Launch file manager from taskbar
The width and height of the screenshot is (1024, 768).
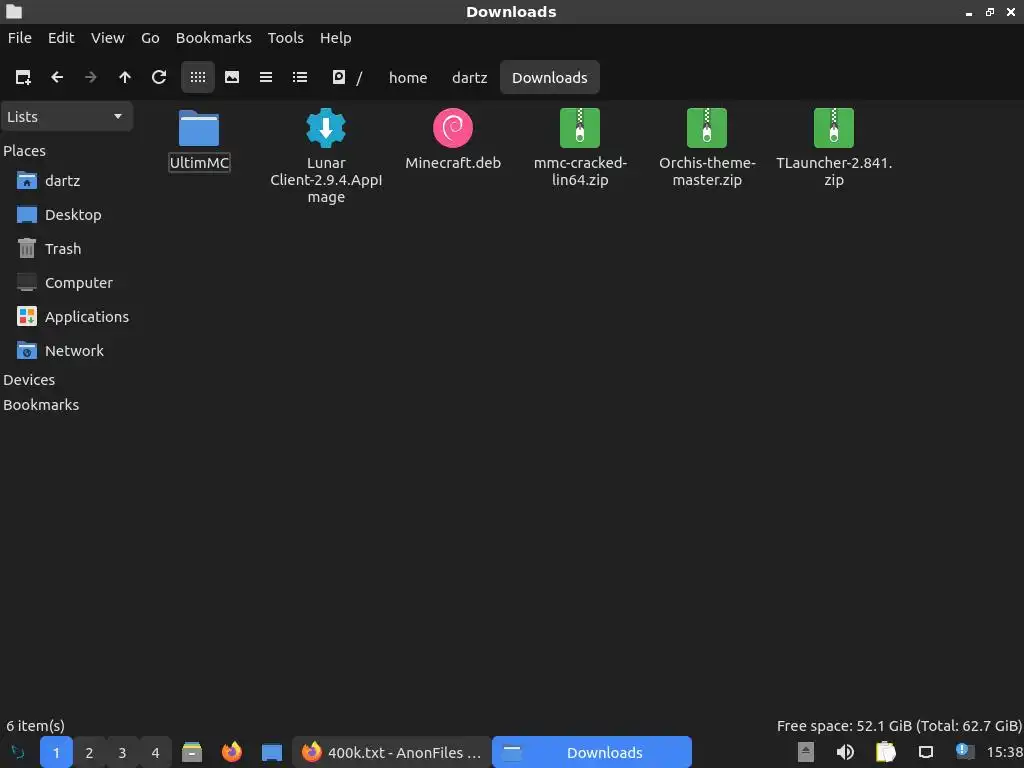click(x=192, y=753)
